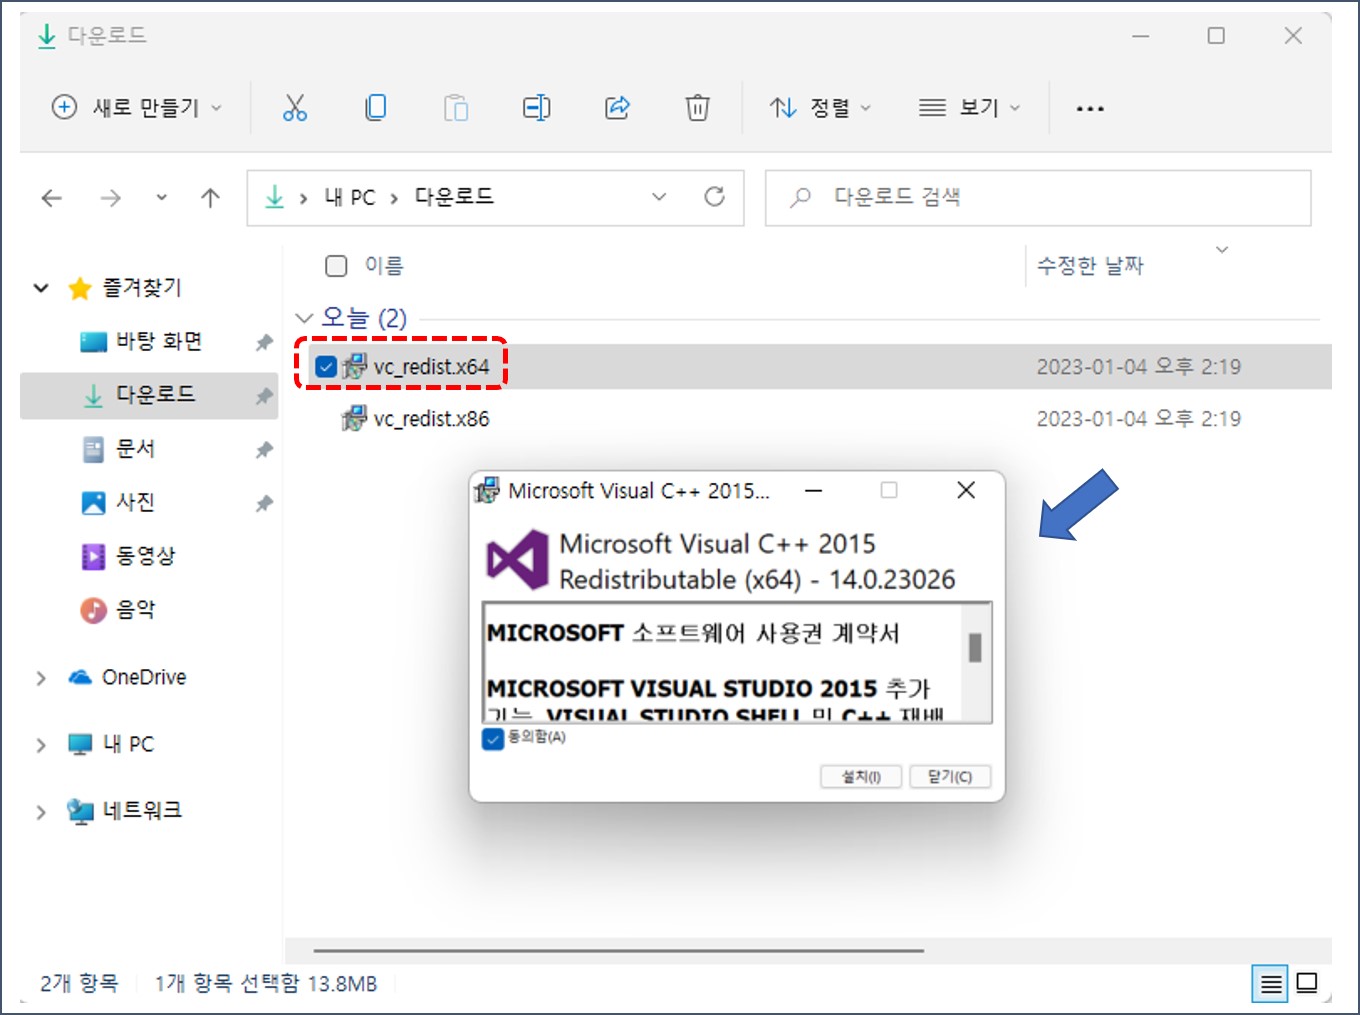This screenshot has width=1360, height=1015.
Task: Click the license agreement text area
Action: [724, 662]
